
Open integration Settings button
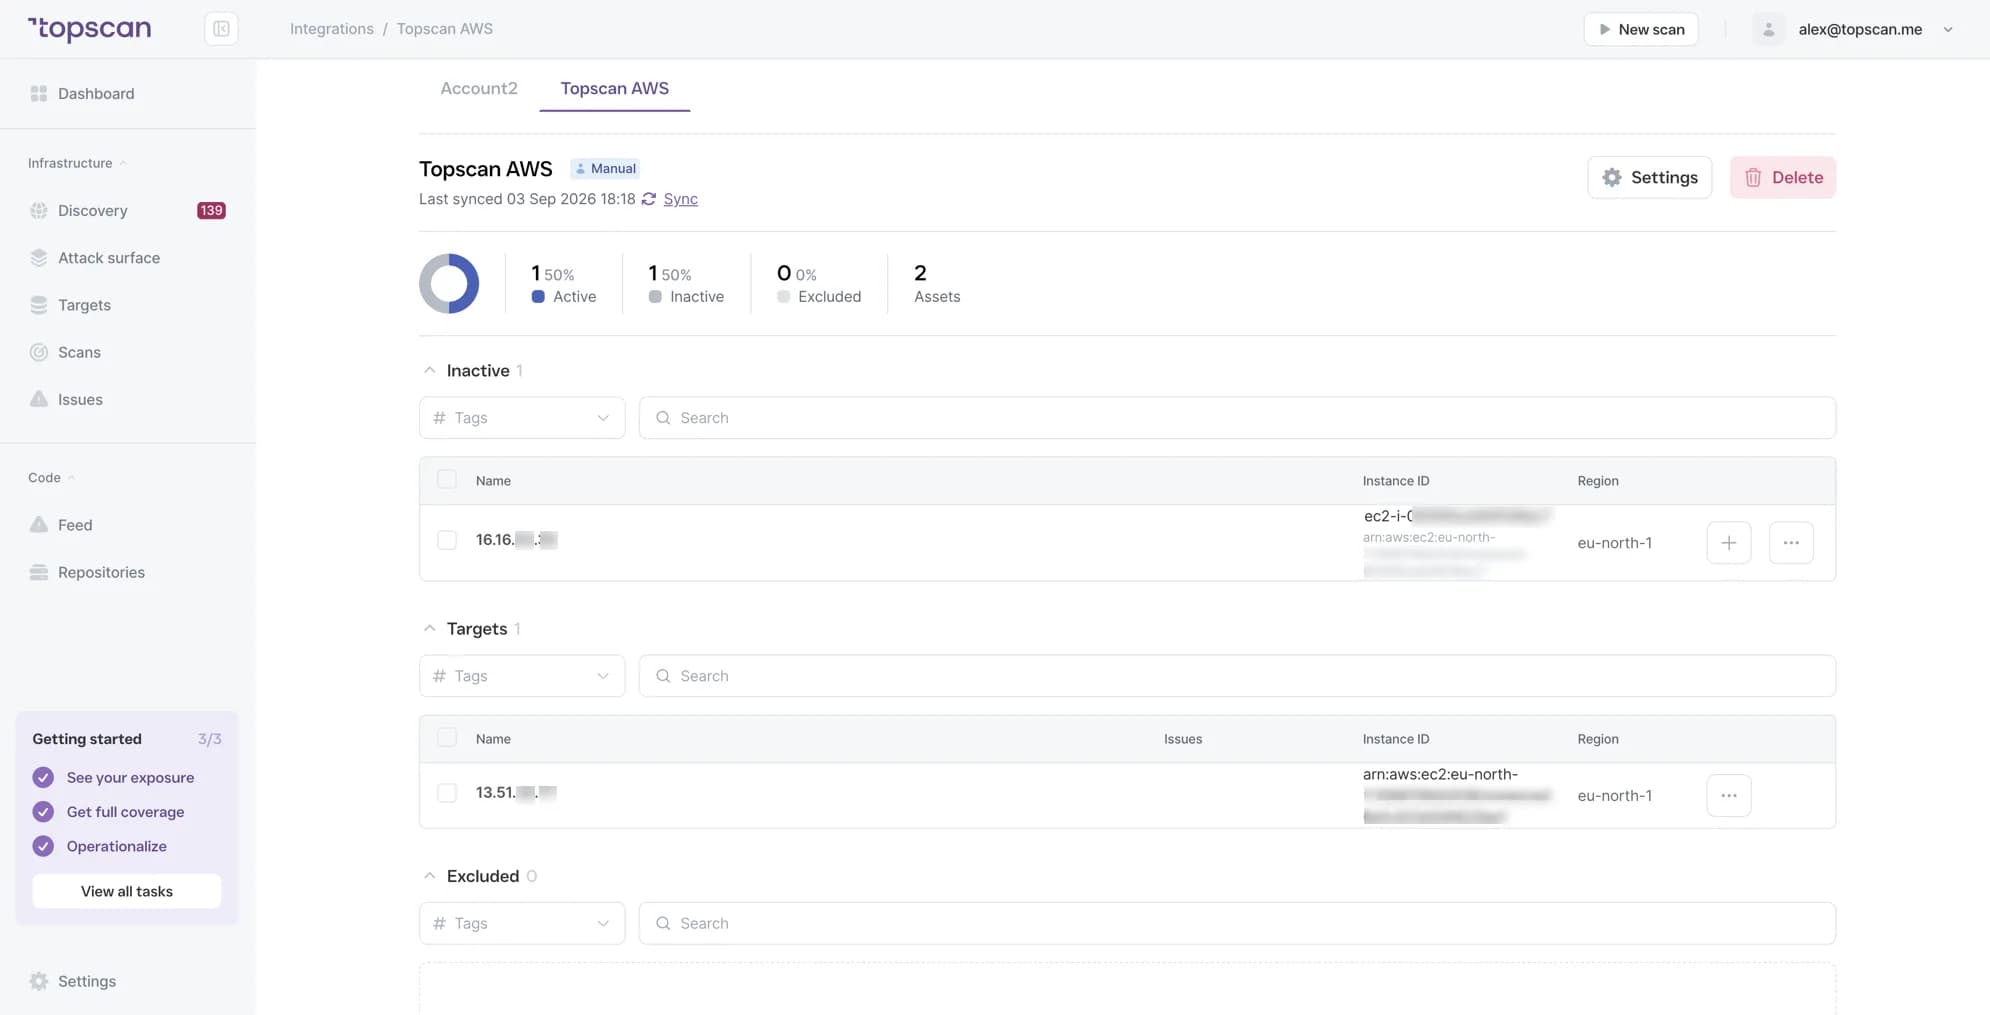1650,177
